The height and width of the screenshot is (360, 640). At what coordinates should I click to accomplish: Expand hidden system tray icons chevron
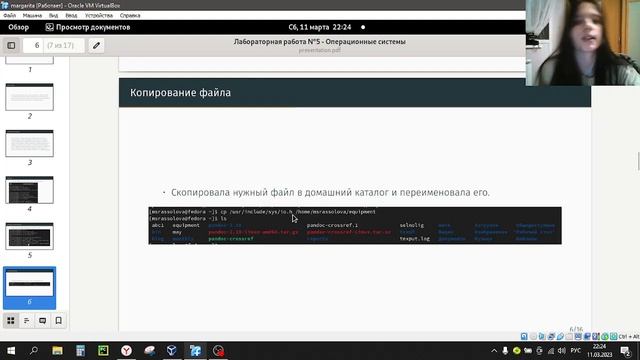pyautogui.click(x=494, y=351)
